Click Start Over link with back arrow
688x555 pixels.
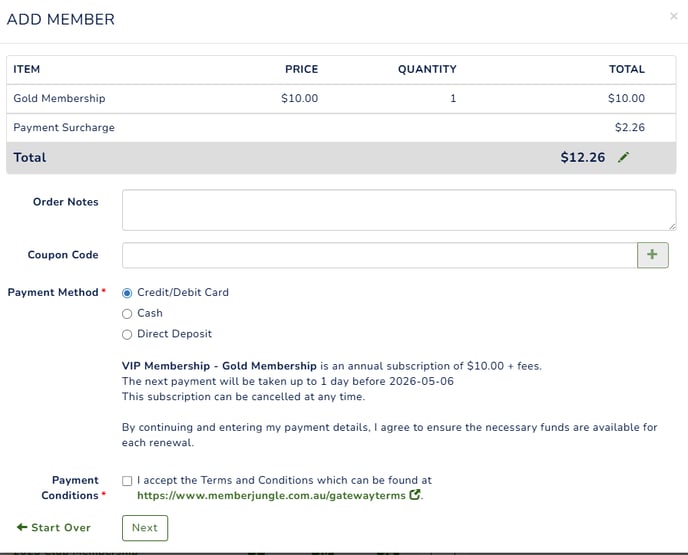point(54,527)
